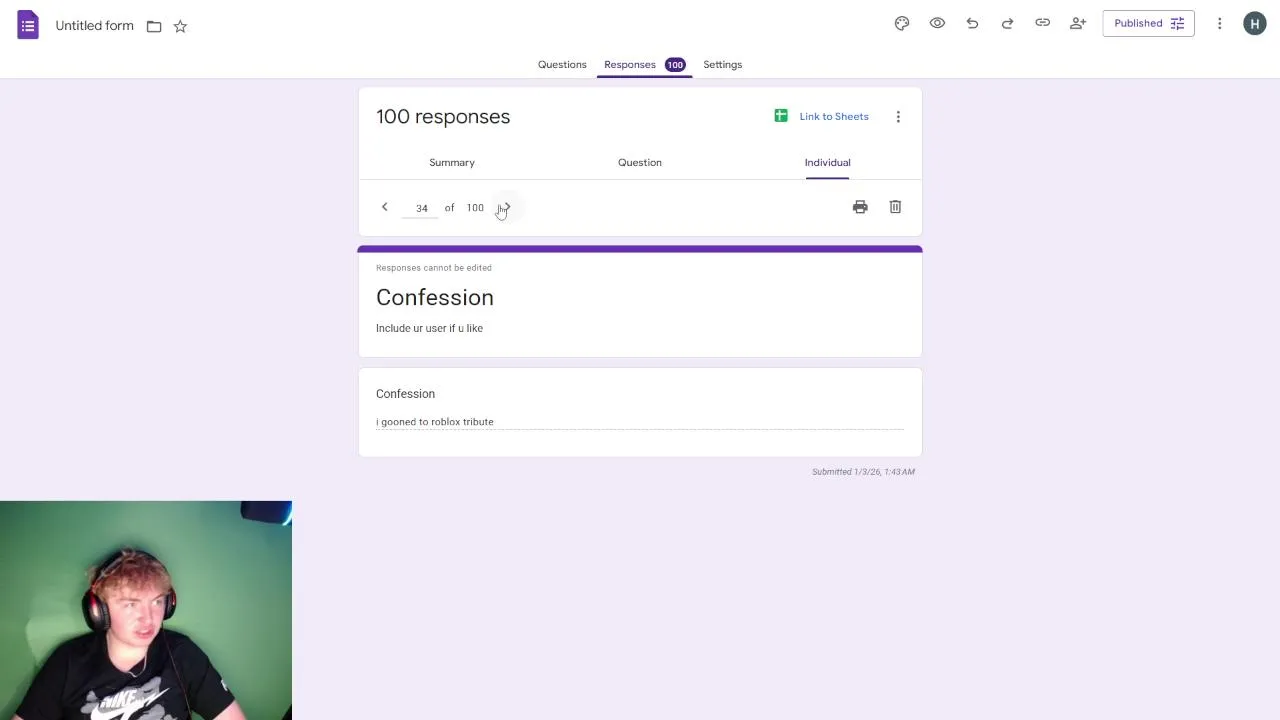This screenshot has width=1280, height=720.
Task: Click the webcam overlay video
Action: point(146,610)
